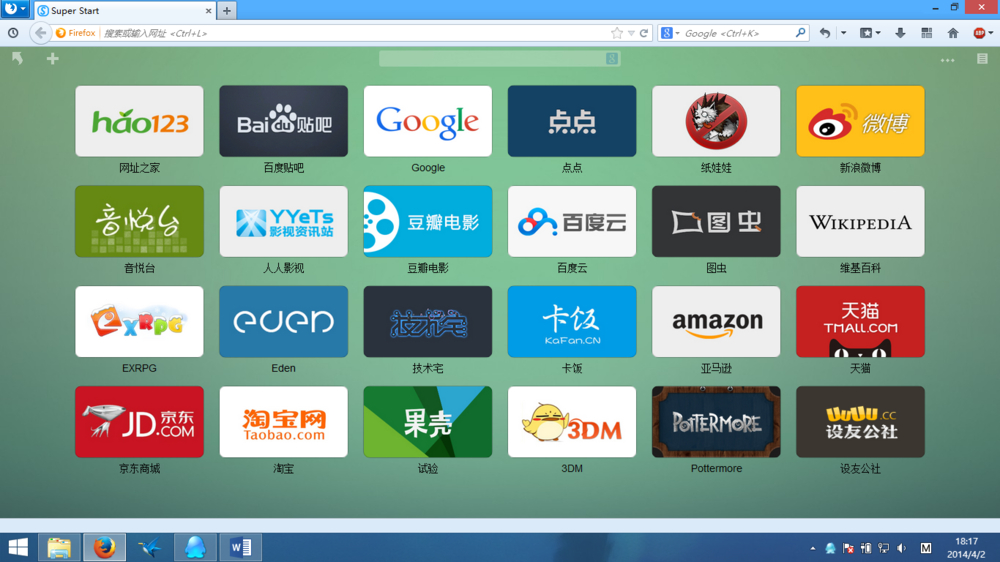
Task: Open the history clock icon
Action: 13,33
